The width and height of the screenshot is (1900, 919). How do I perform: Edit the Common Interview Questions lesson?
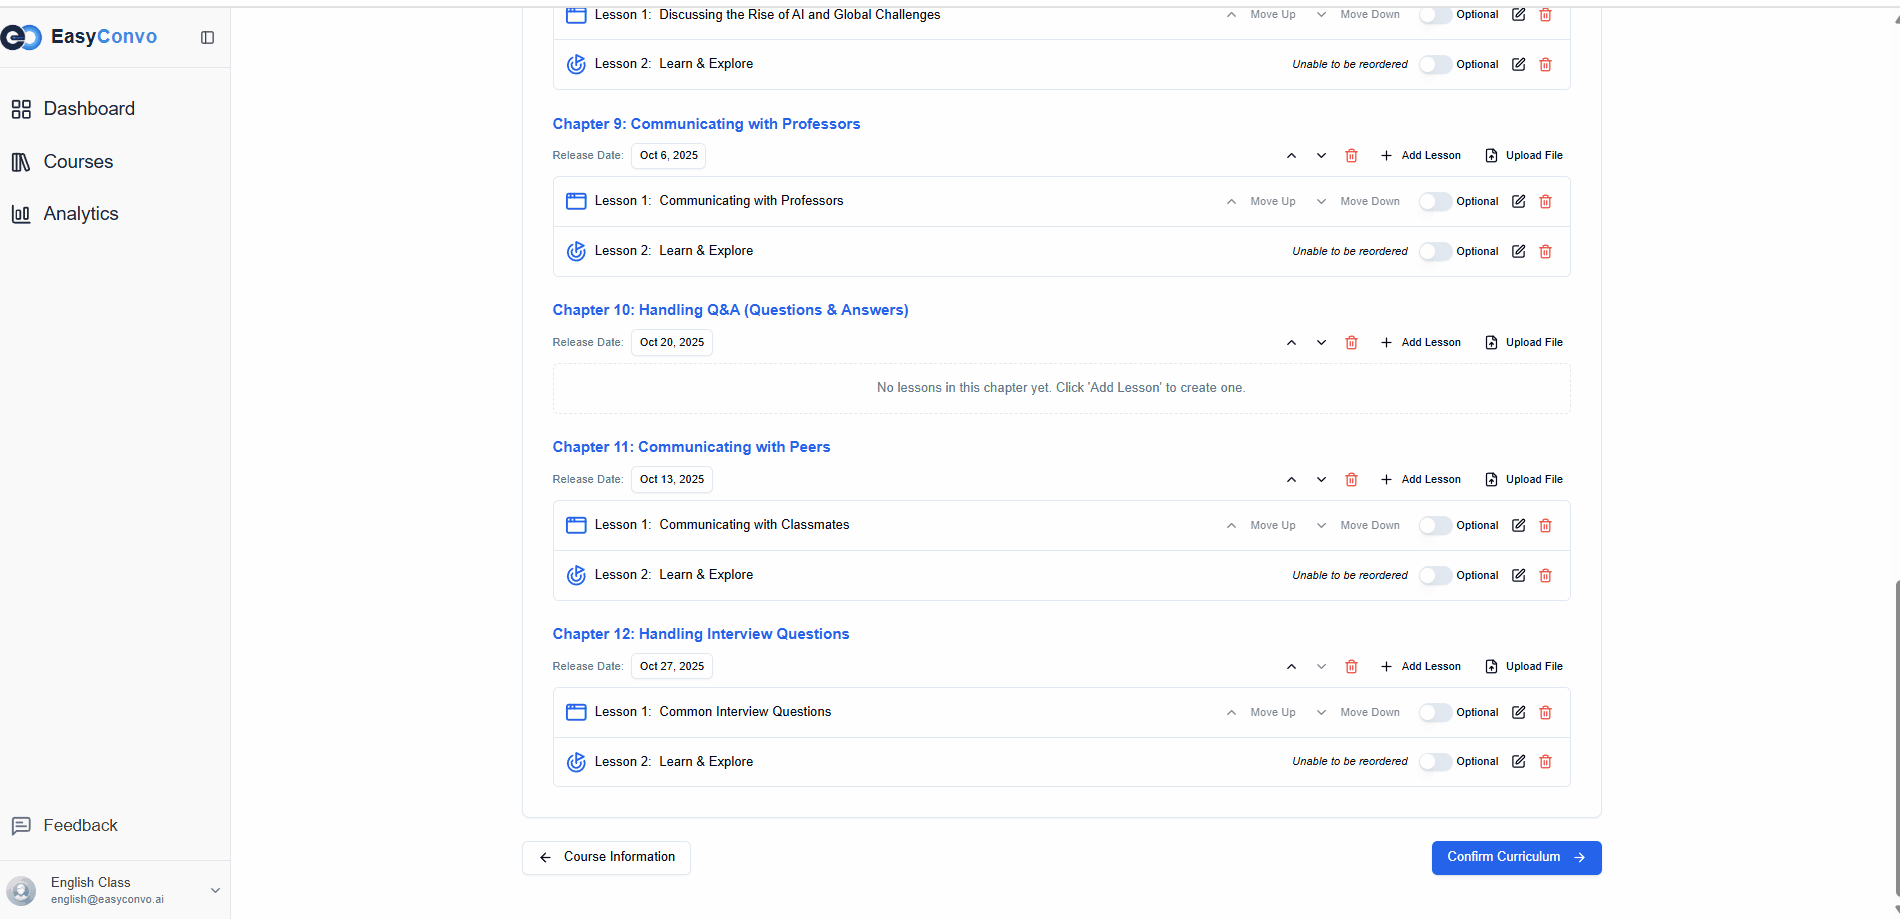(x=1518, y=713)
